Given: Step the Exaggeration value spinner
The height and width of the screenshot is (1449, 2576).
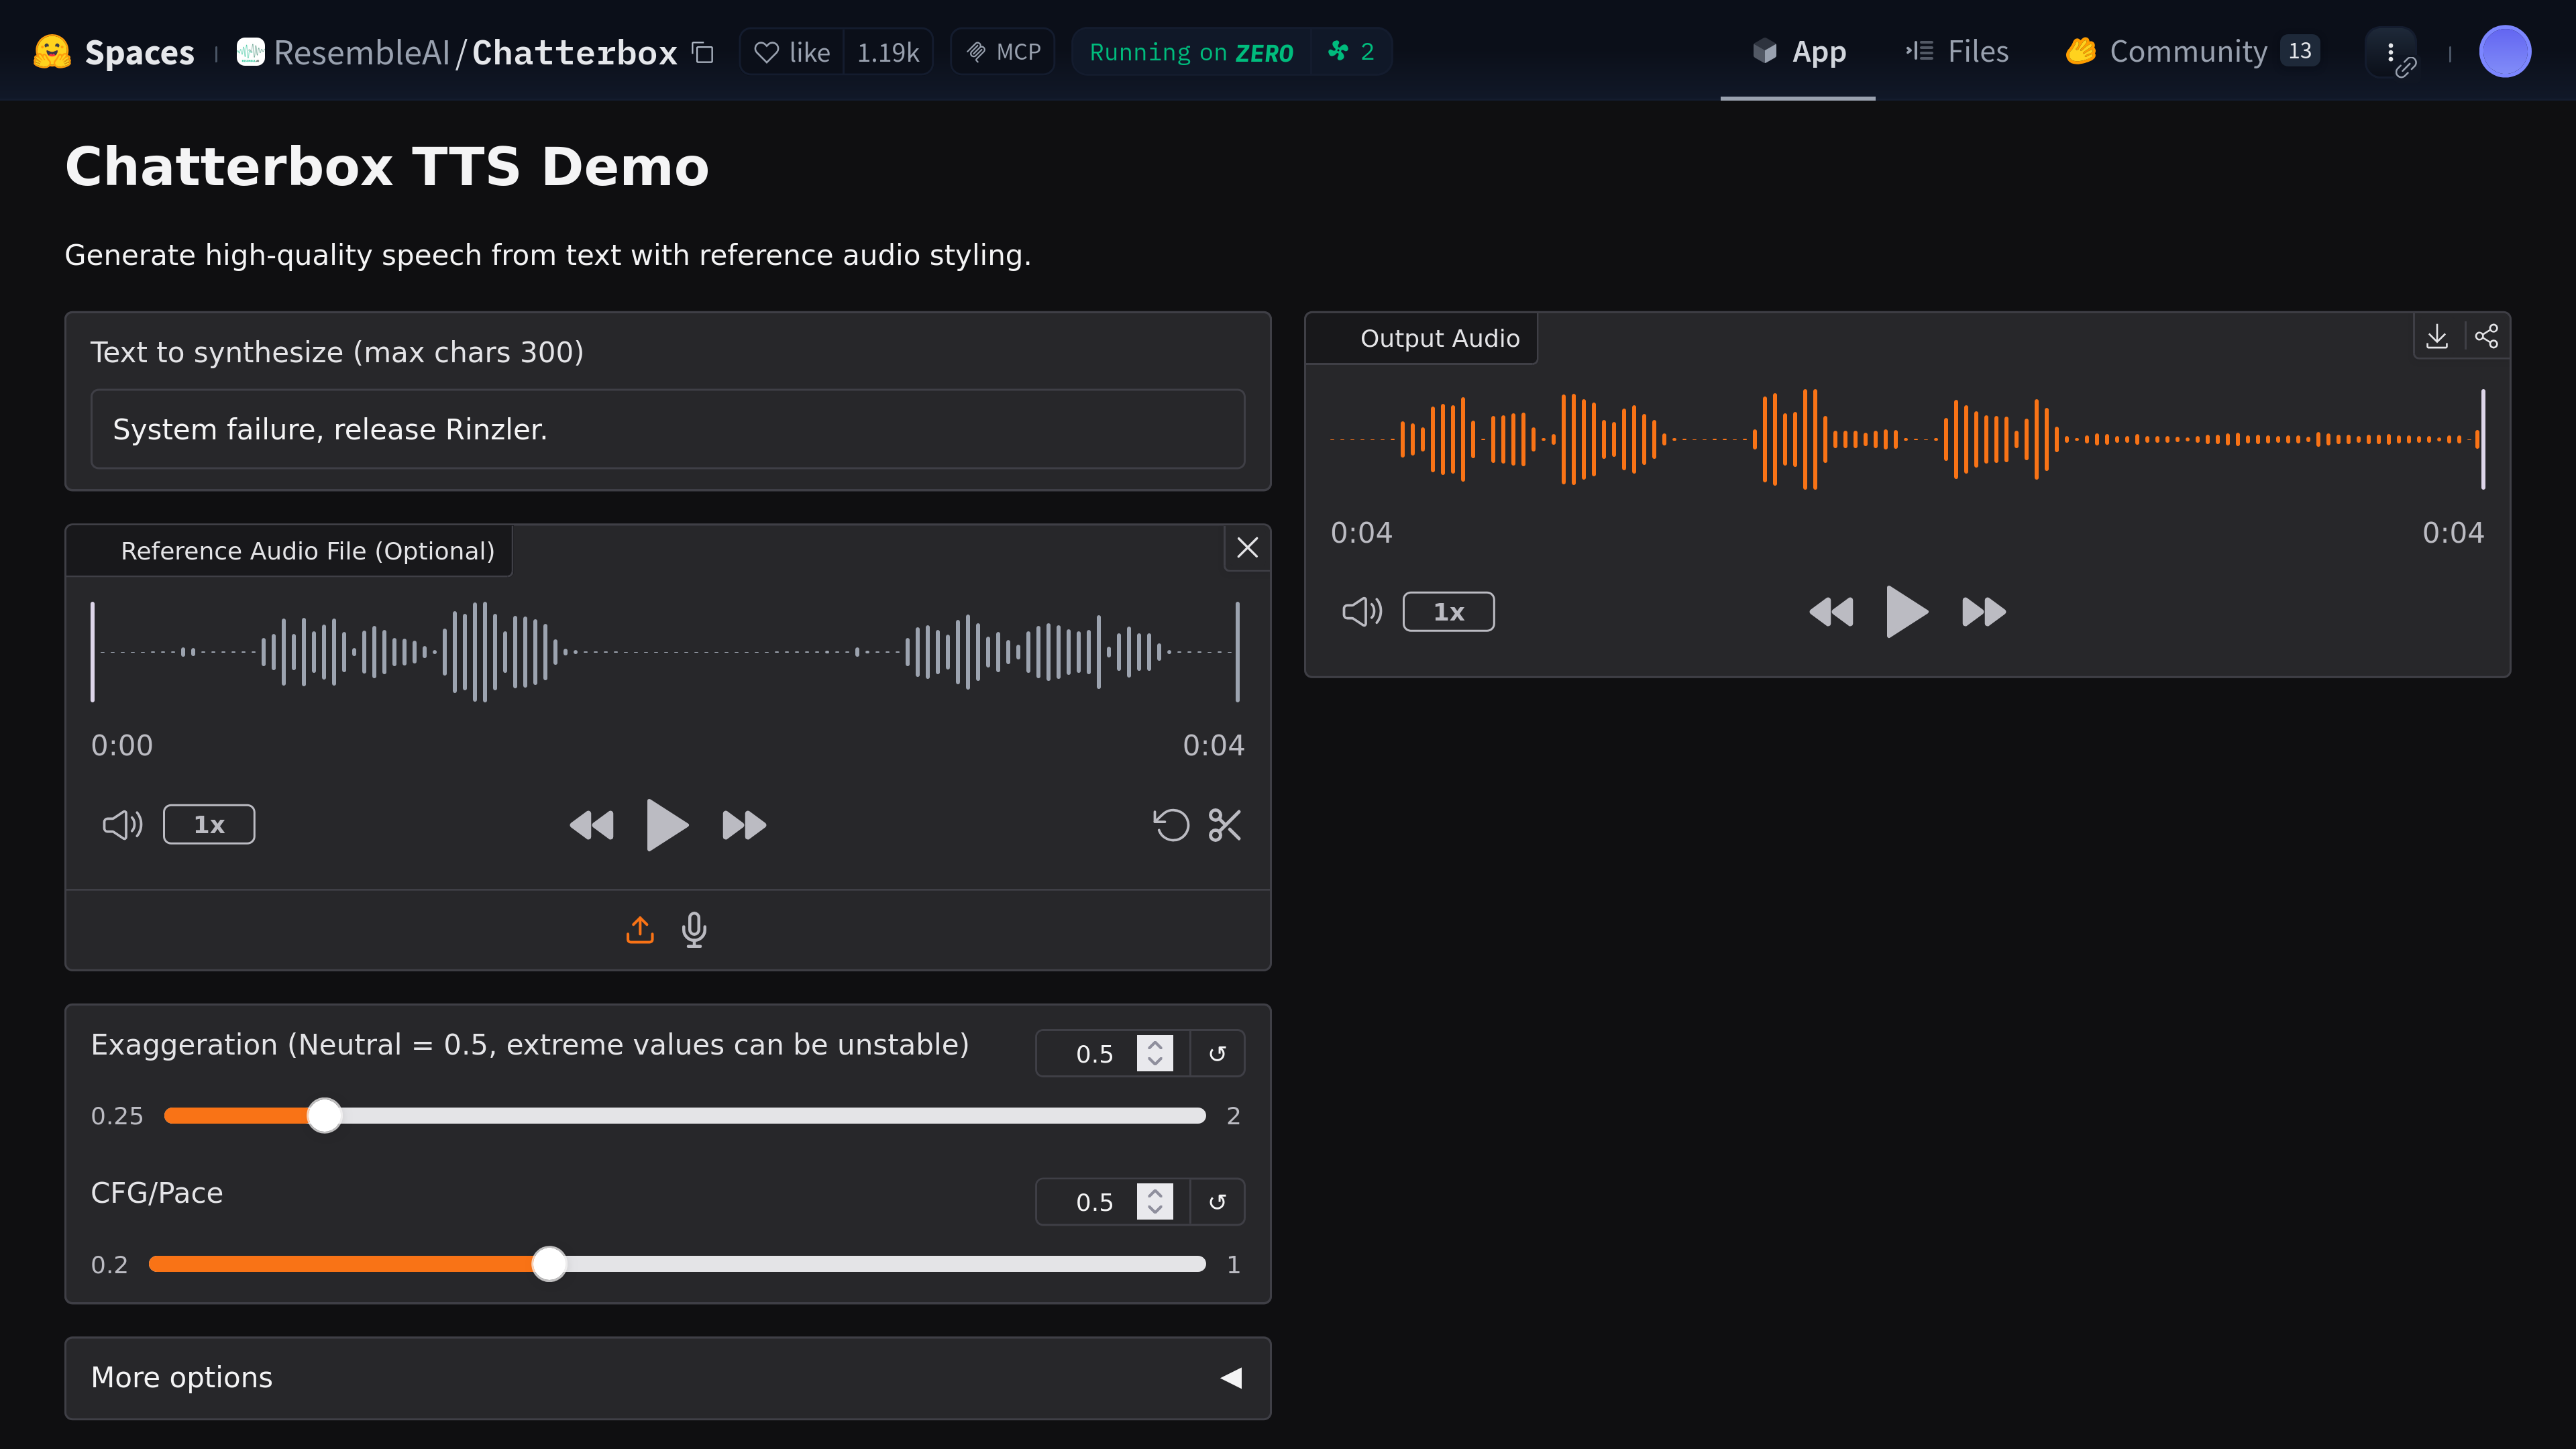Looking at the screenshot, I should [x=1155, y=1054].
